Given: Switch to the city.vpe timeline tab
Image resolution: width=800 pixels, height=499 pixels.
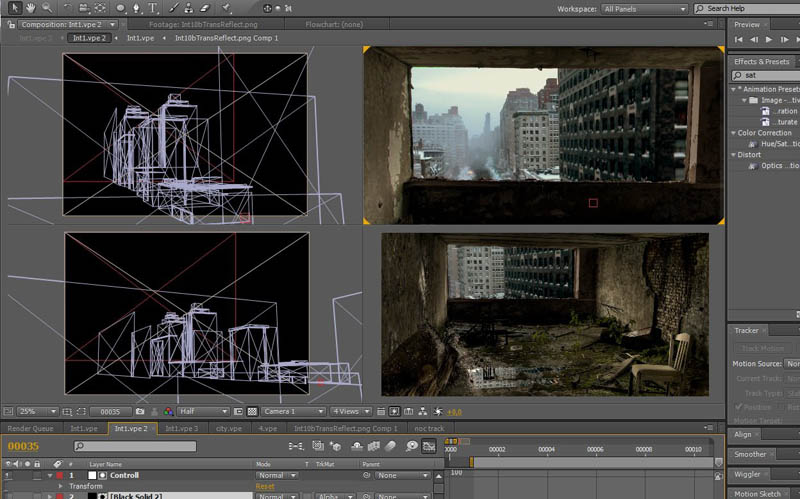Looking at the screenshot, I should pyautogui.click(x=229, y=428).
